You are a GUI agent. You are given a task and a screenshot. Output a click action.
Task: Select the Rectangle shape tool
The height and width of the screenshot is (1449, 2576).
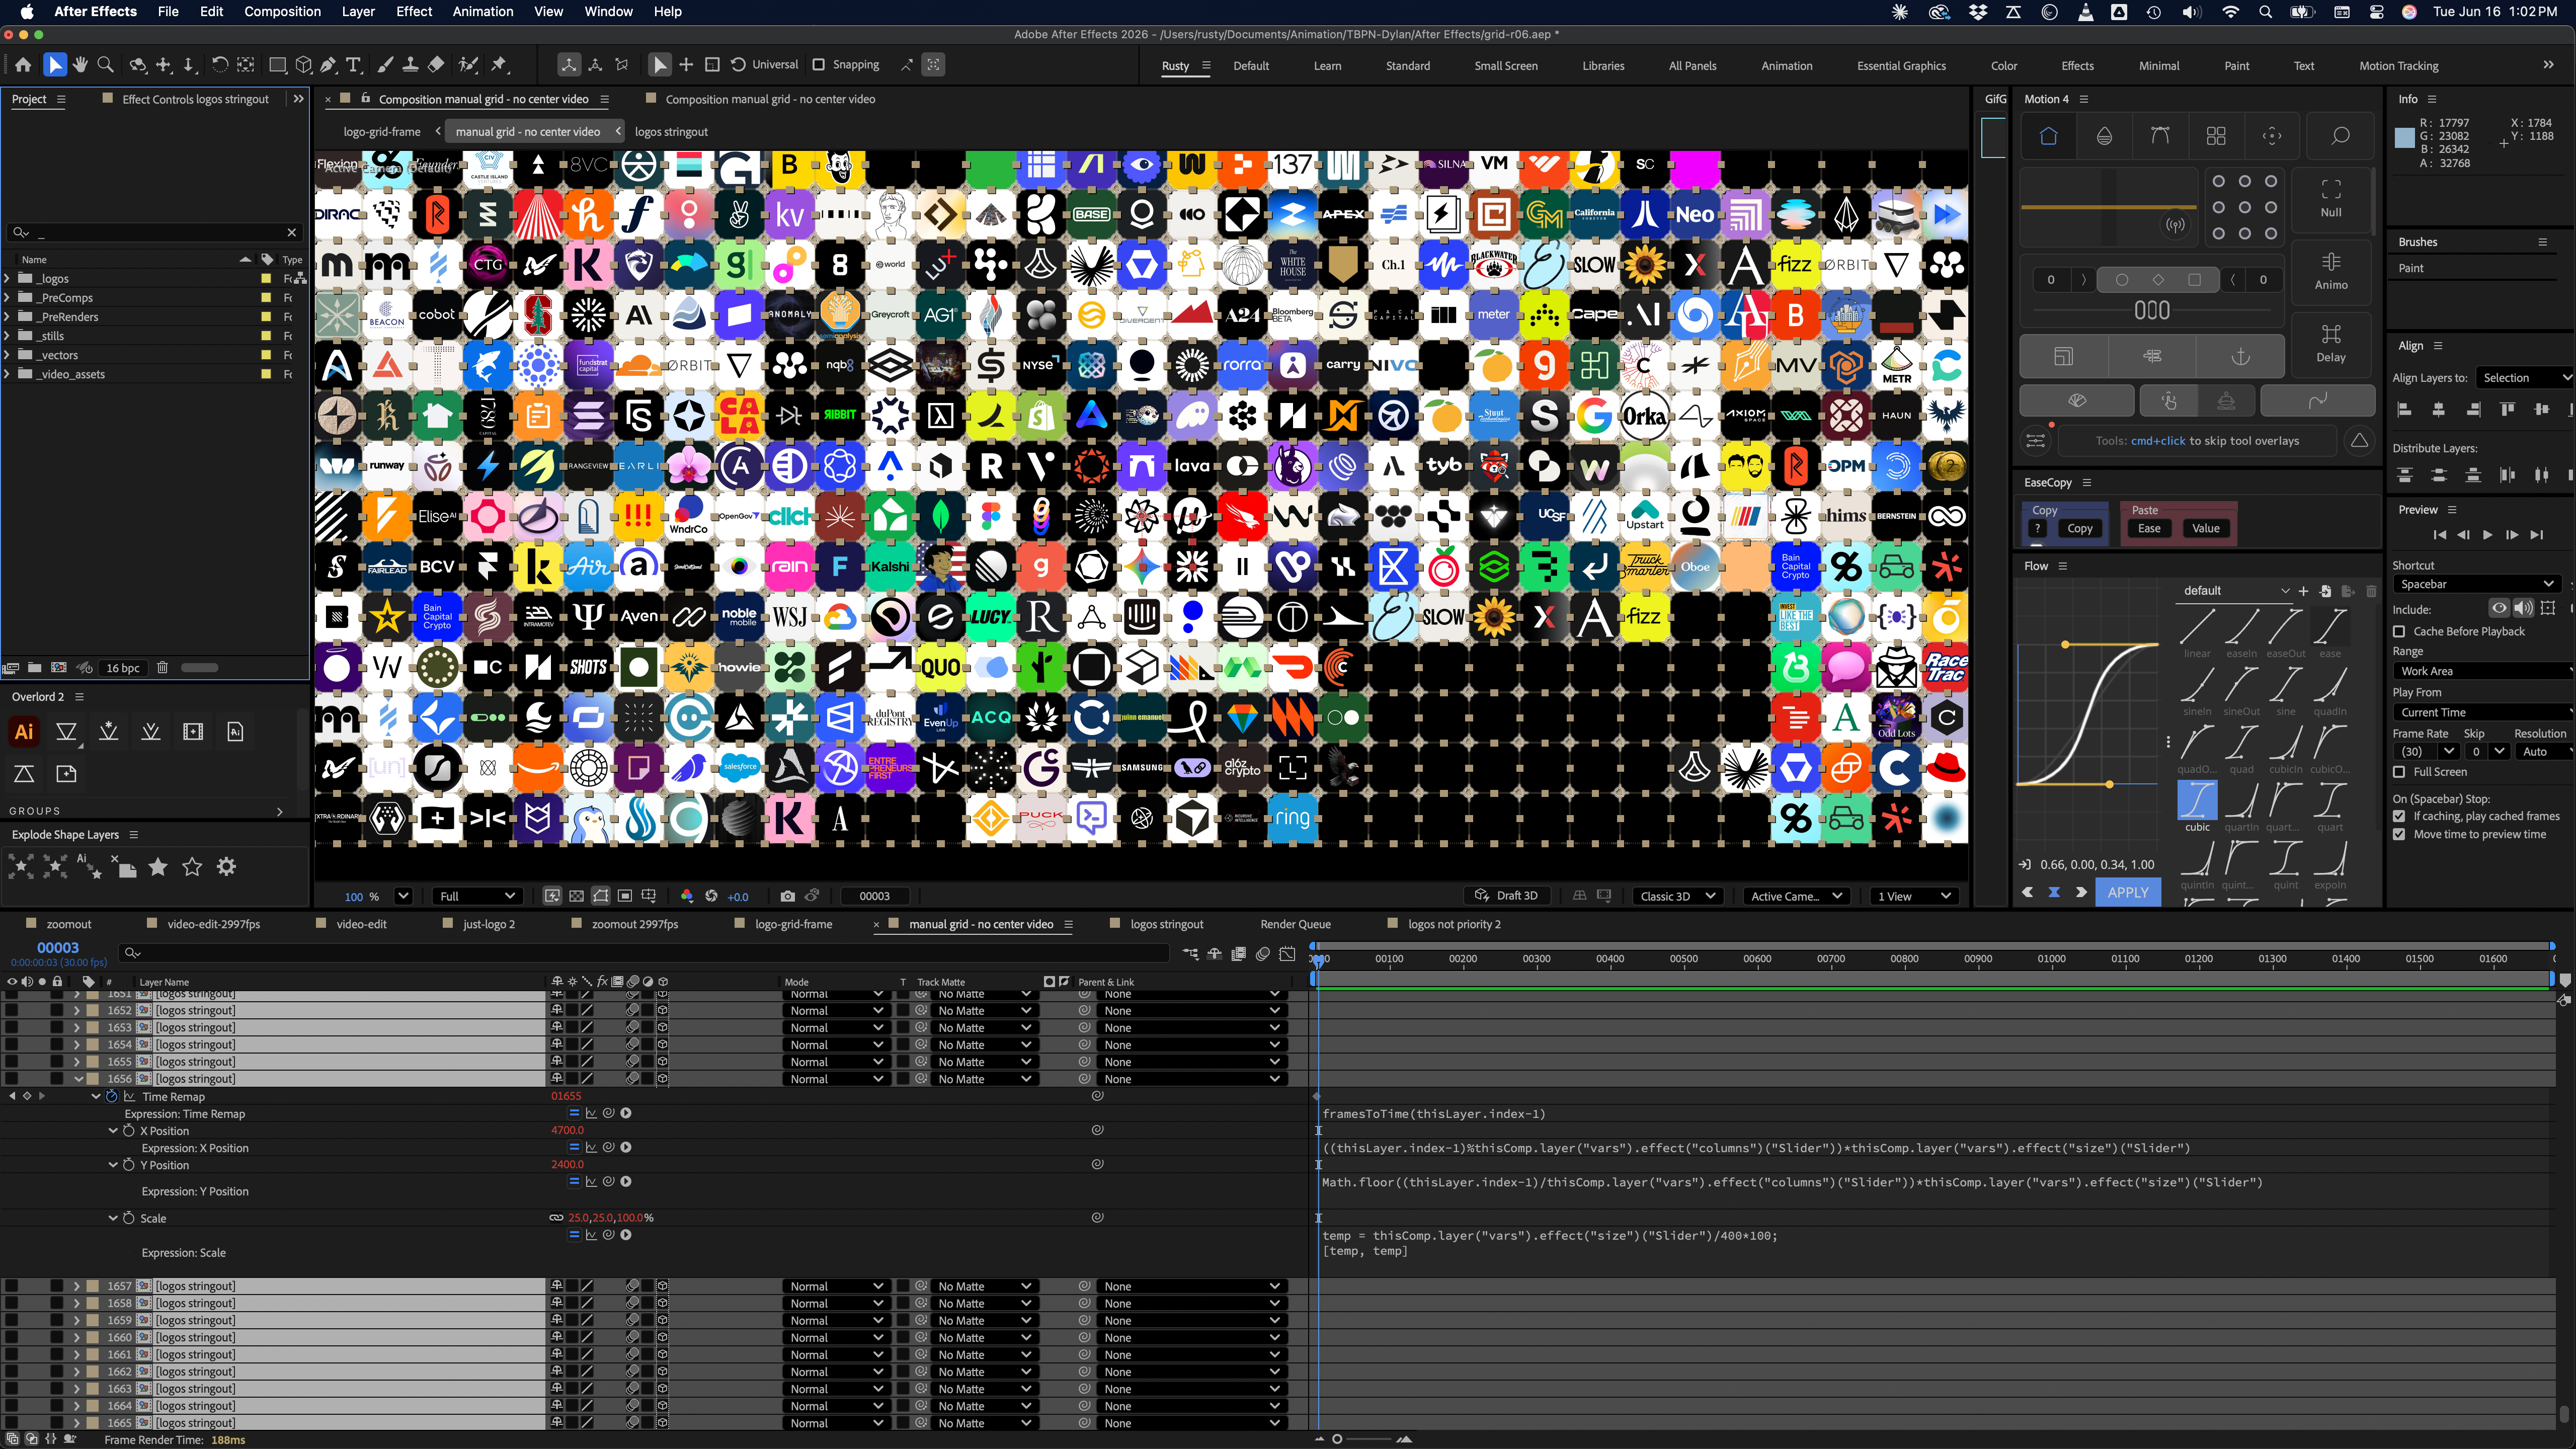coord(278,65)
